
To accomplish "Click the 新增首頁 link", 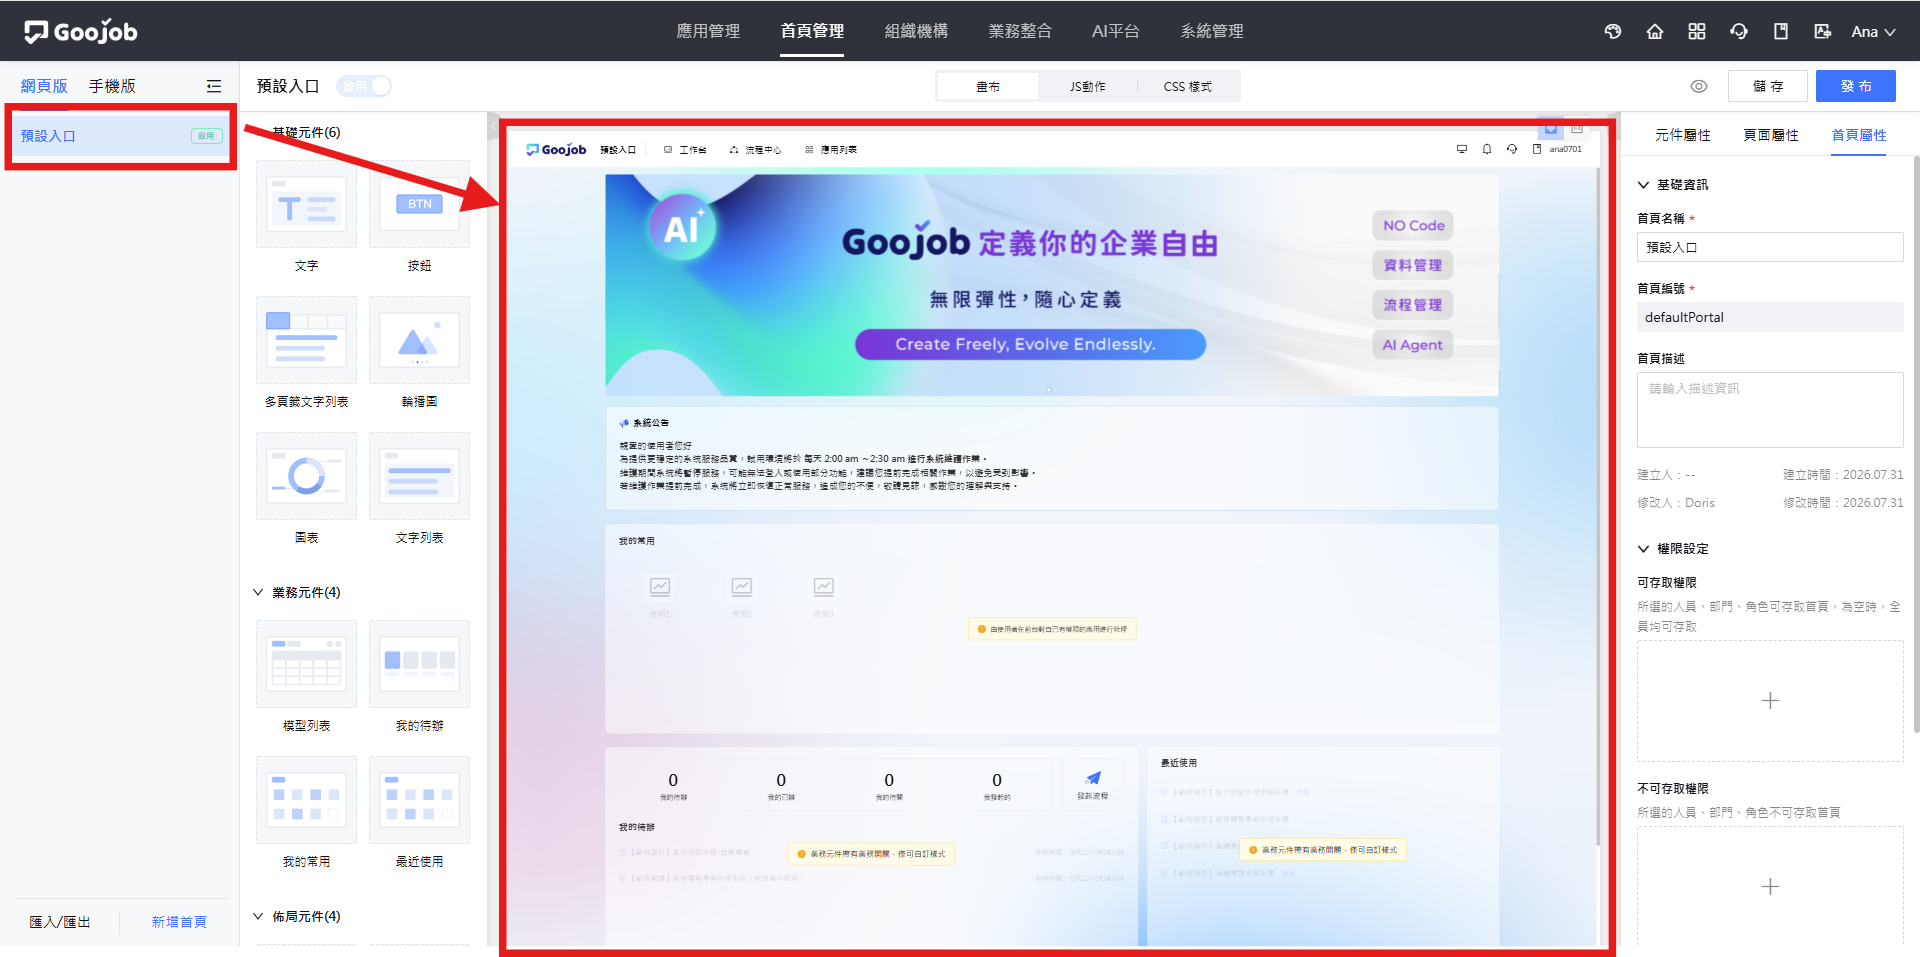I will pyautogui.click(x=179, y=922).
